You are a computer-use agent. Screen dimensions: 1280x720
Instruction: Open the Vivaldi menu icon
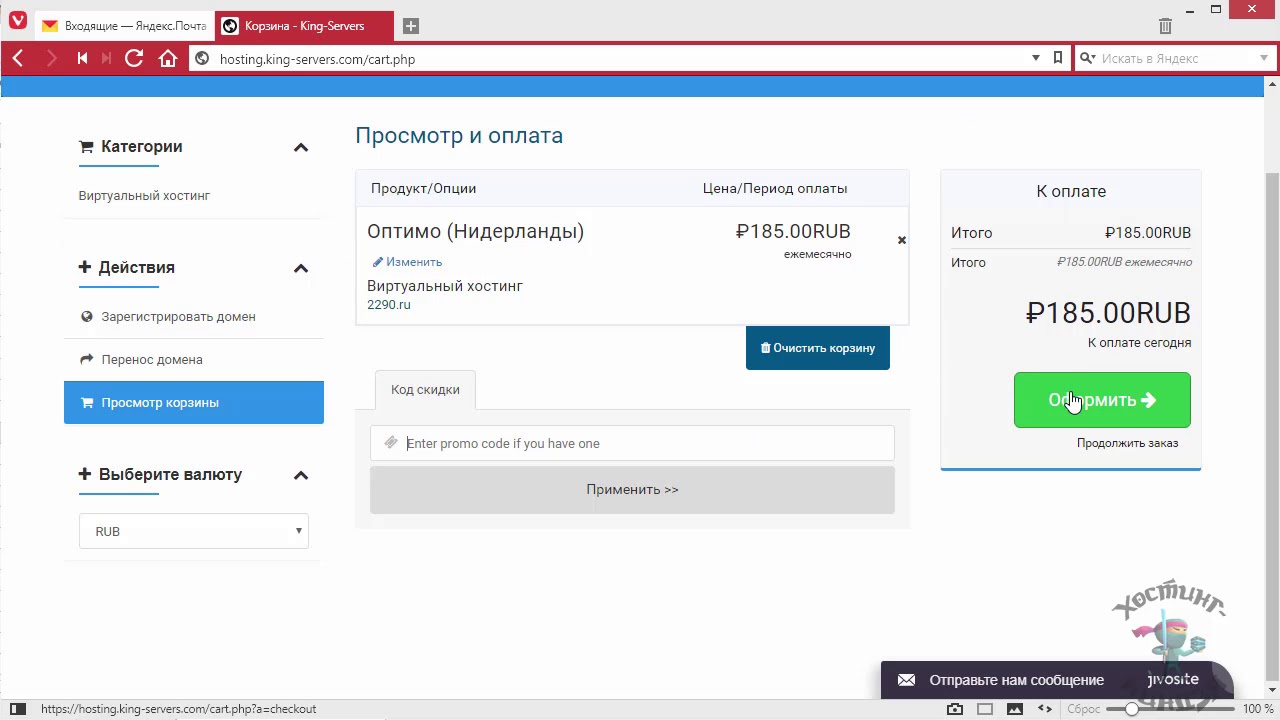point(17,21)
